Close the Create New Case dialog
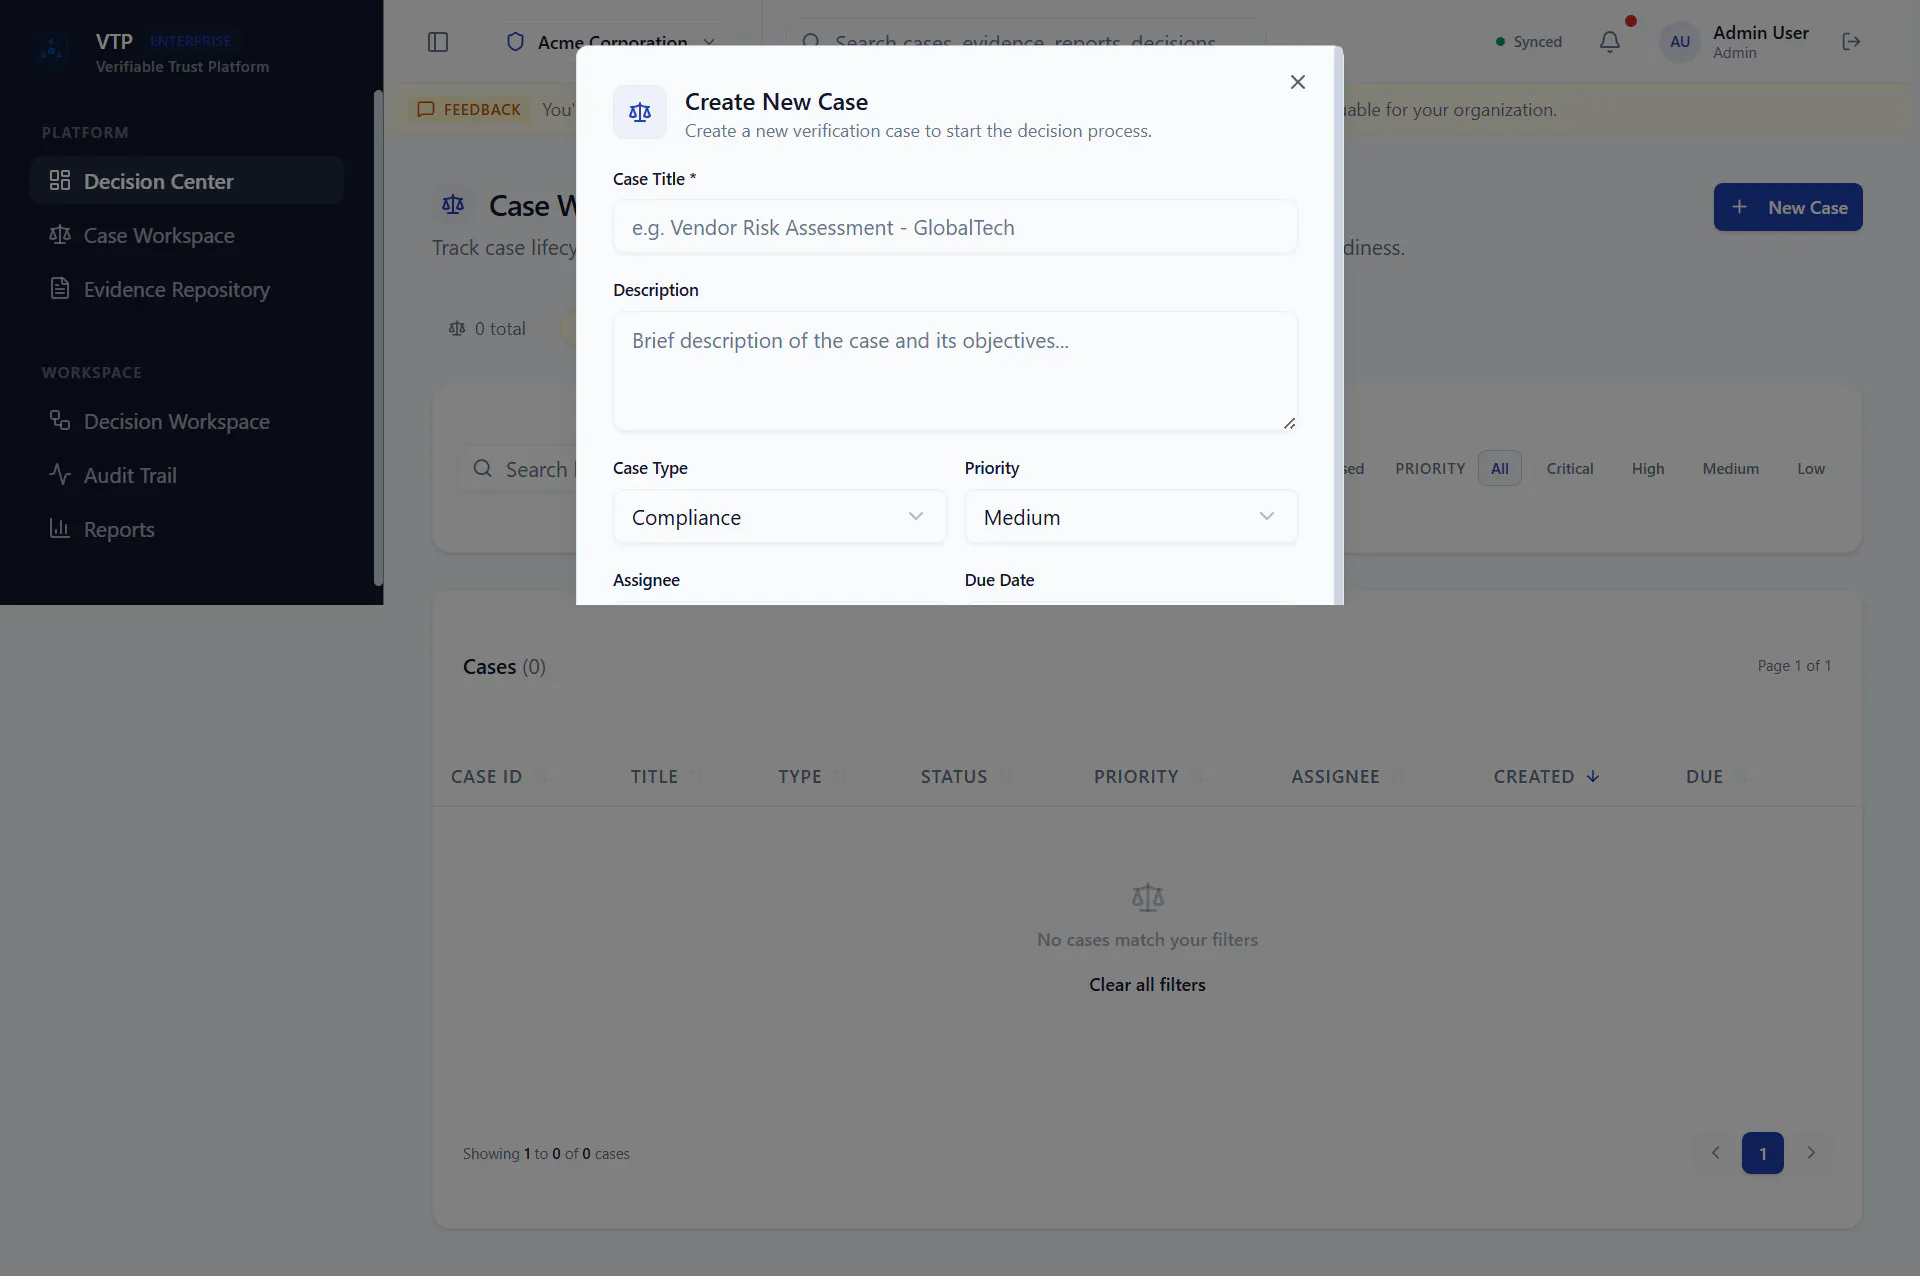1920x1276 pixels. (x=1297, y=82)
